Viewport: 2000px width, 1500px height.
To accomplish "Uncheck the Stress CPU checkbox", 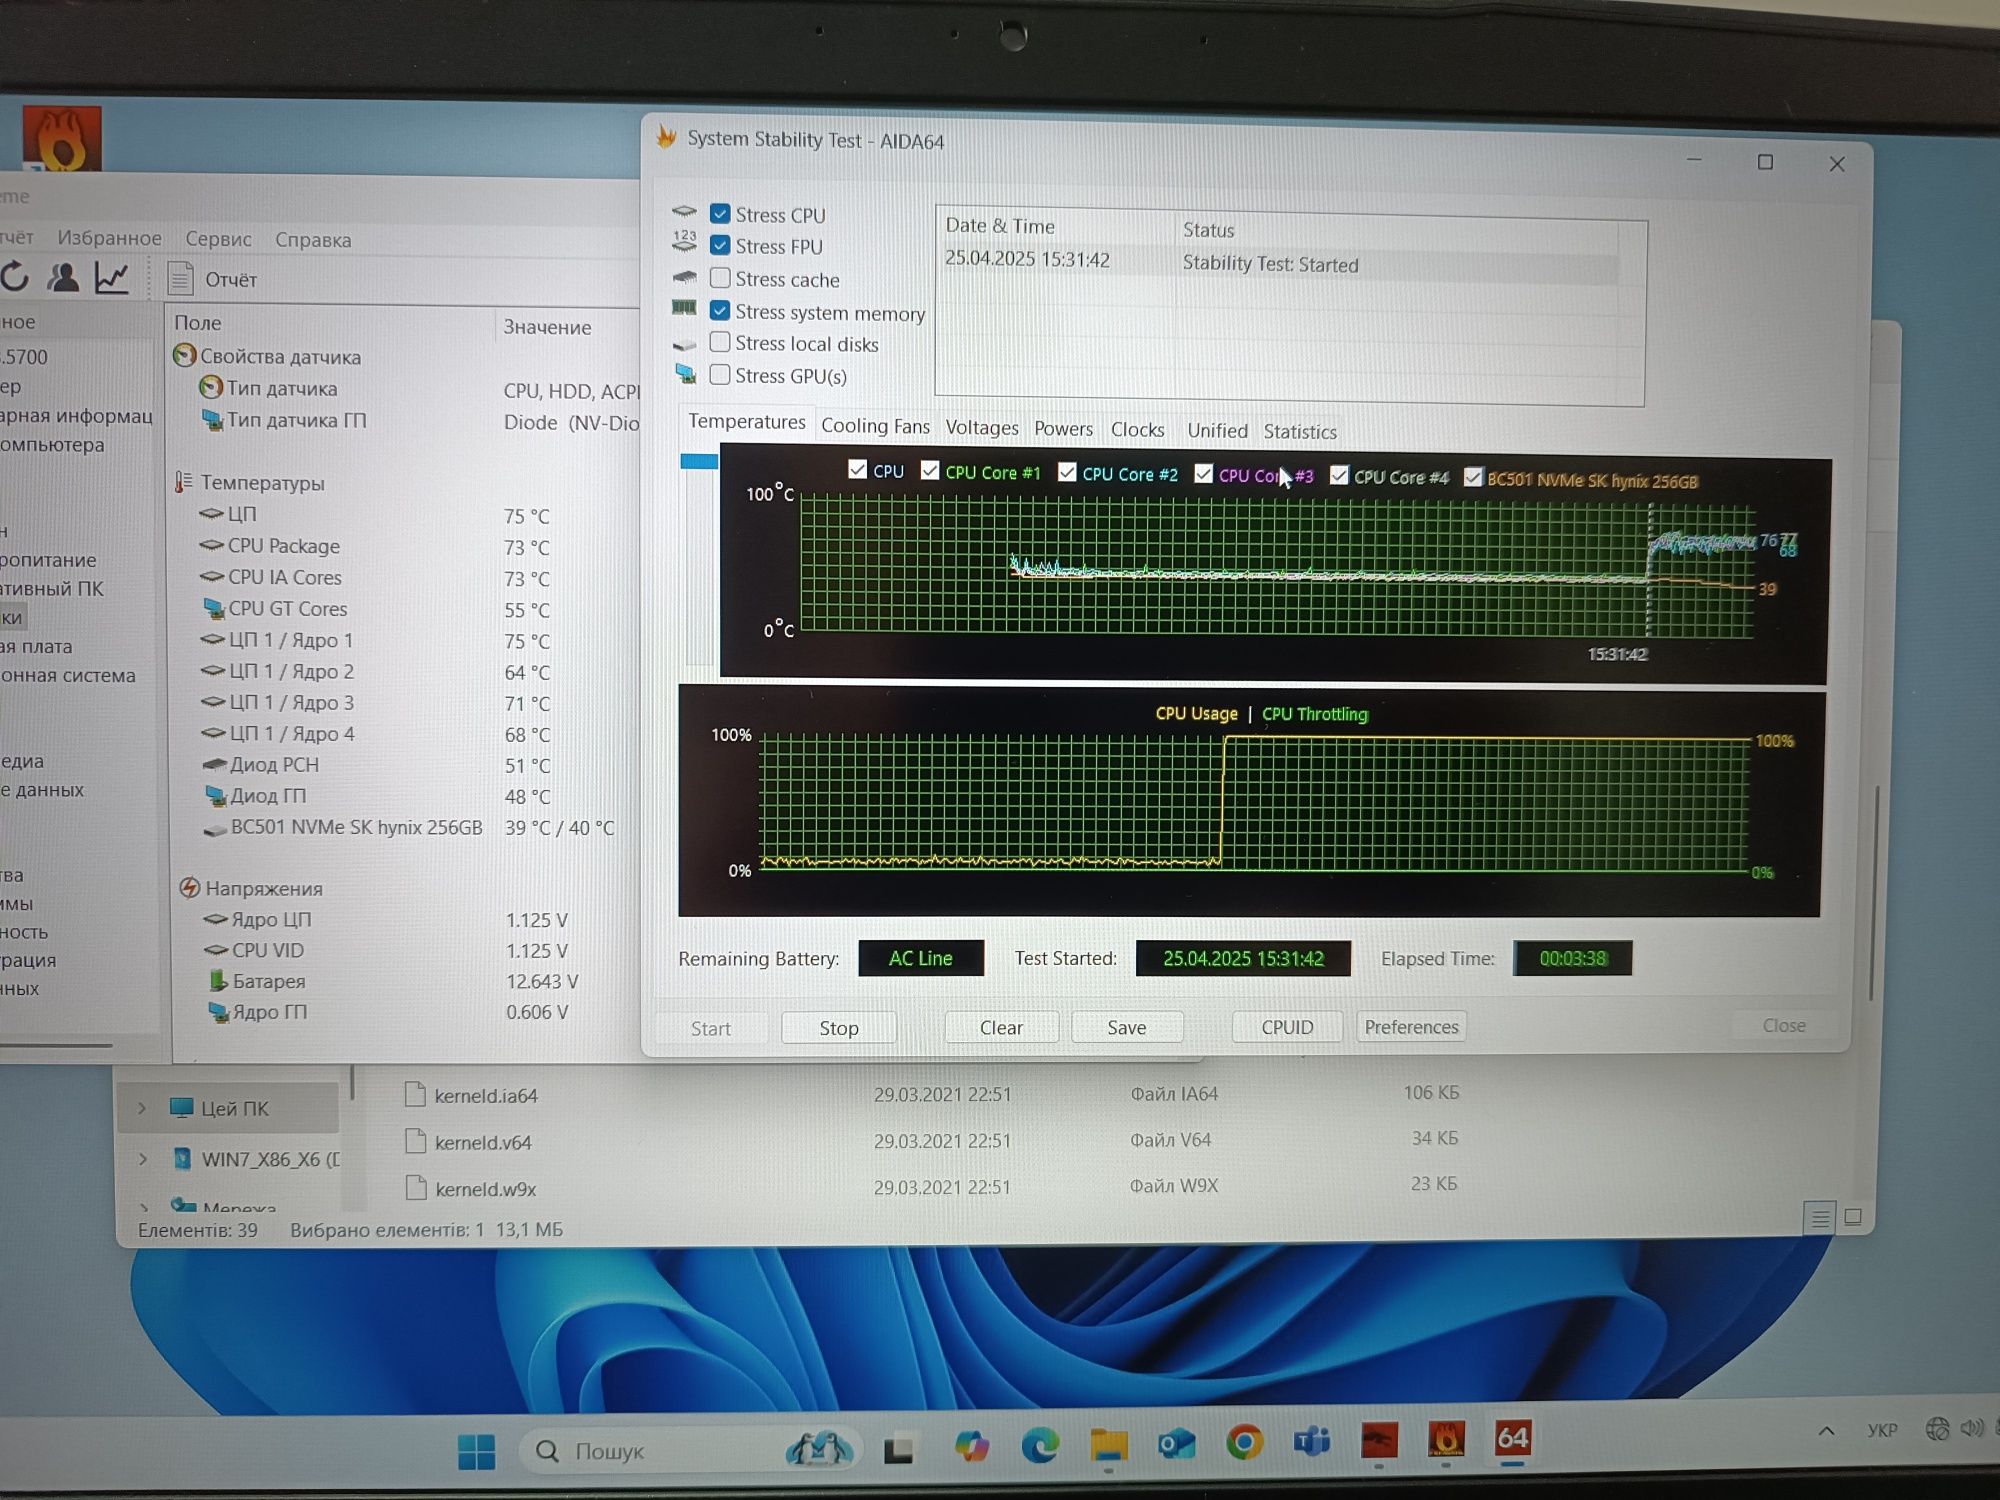I will click(720, 213).
